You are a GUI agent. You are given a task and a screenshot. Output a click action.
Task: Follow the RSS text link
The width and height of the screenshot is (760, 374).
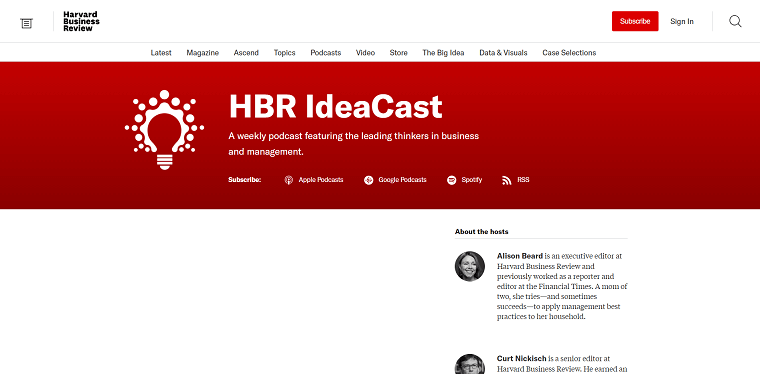pyautogui.click(x=523, y=180)
